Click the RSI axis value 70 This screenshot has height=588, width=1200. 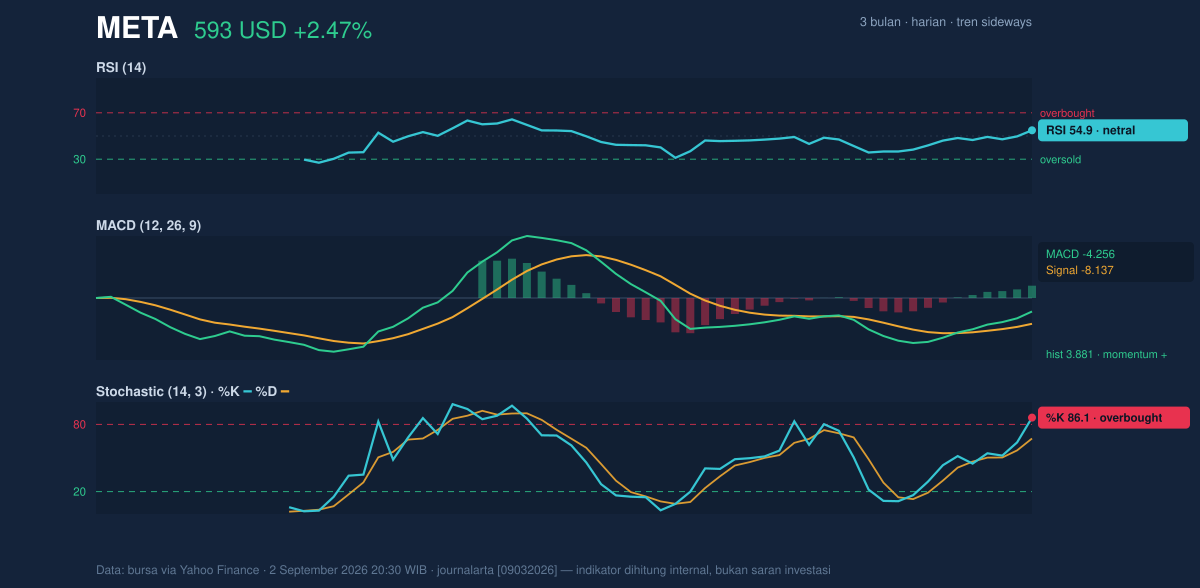79,113
